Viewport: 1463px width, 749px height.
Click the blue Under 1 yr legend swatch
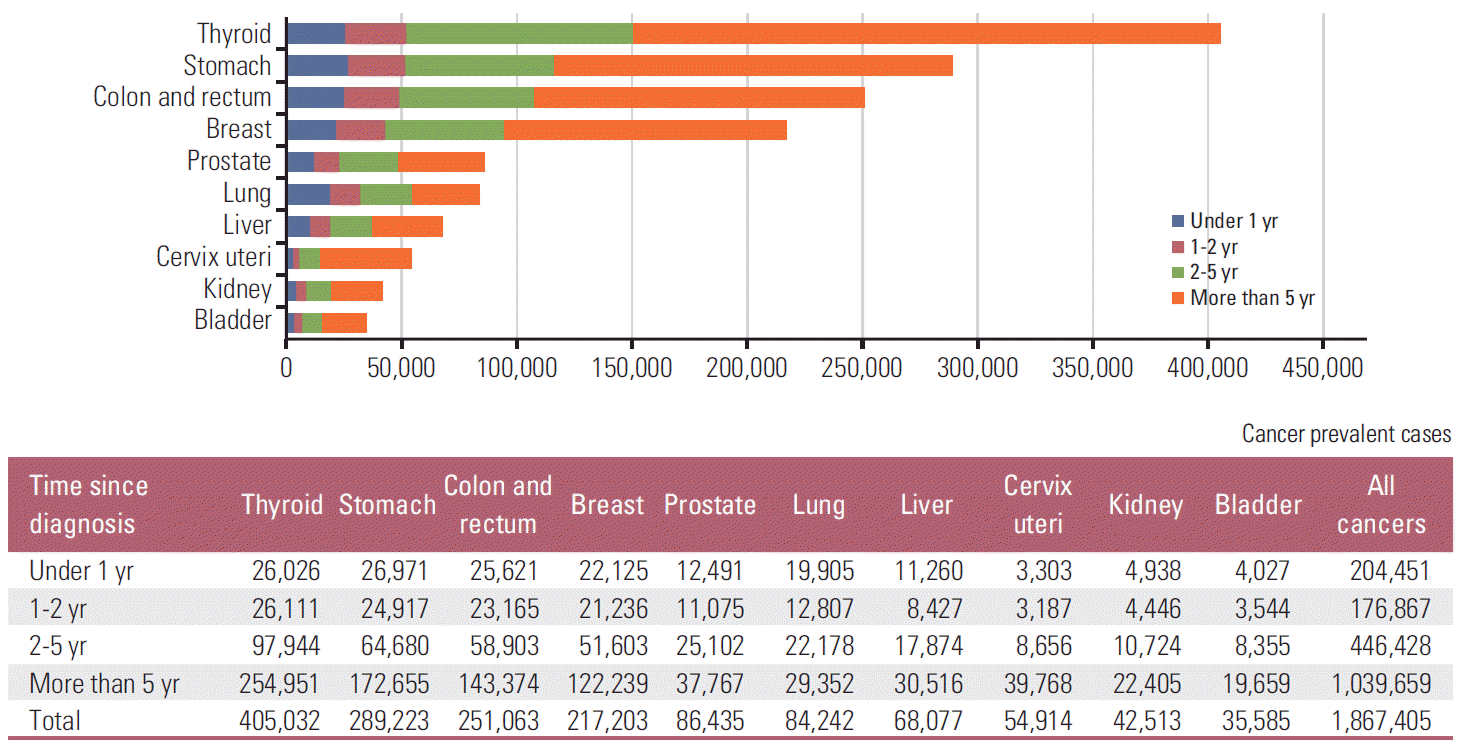pos(1177,221)
